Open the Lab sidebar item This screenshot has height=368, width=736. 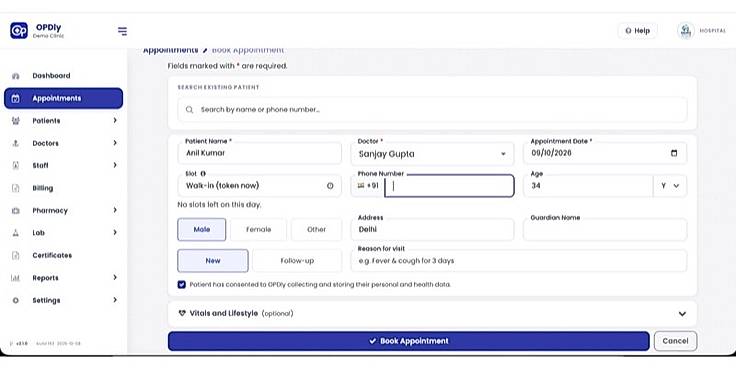pyautogui.click(x=63, y=233)
